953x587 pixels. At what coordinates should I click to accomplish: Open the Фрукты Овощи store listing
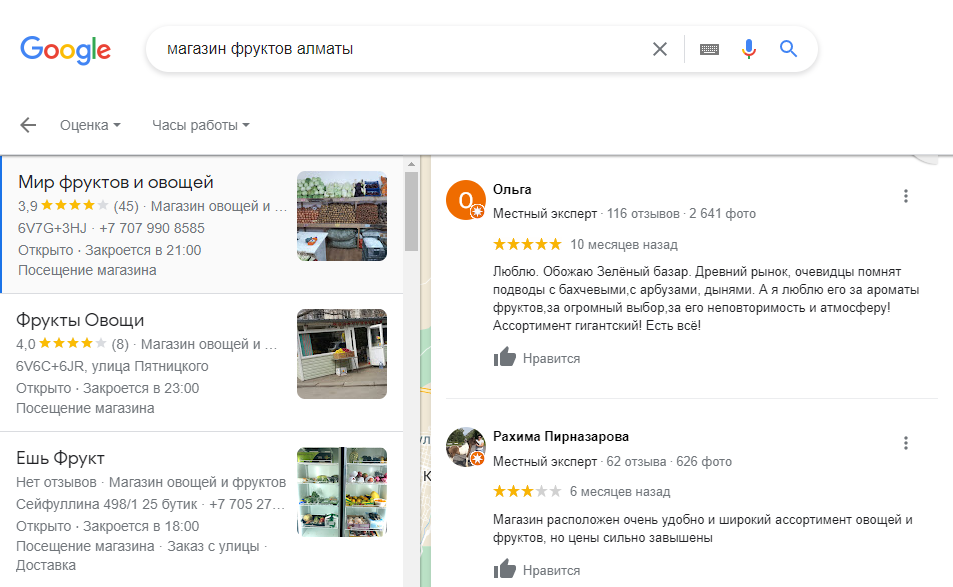pos(201,363)
